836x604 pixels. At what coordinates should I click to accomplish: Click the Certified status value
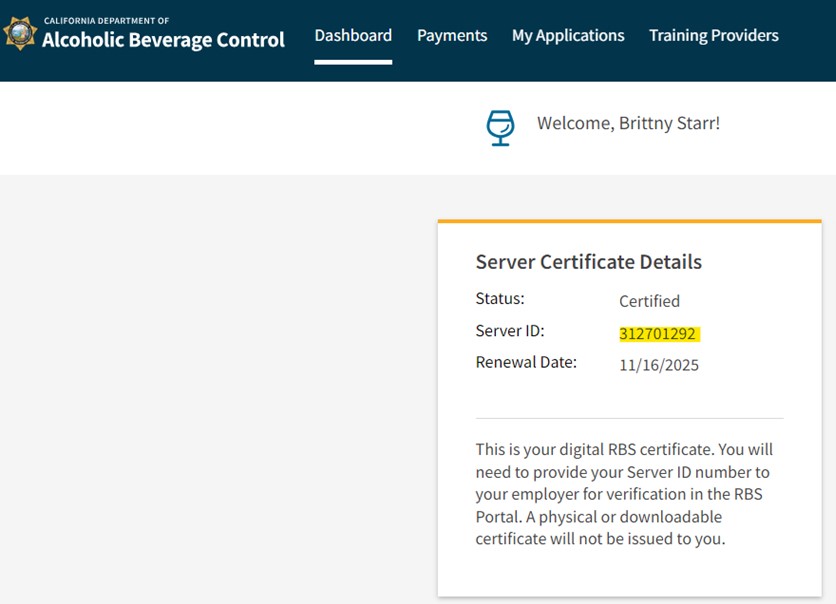point(649,301)
